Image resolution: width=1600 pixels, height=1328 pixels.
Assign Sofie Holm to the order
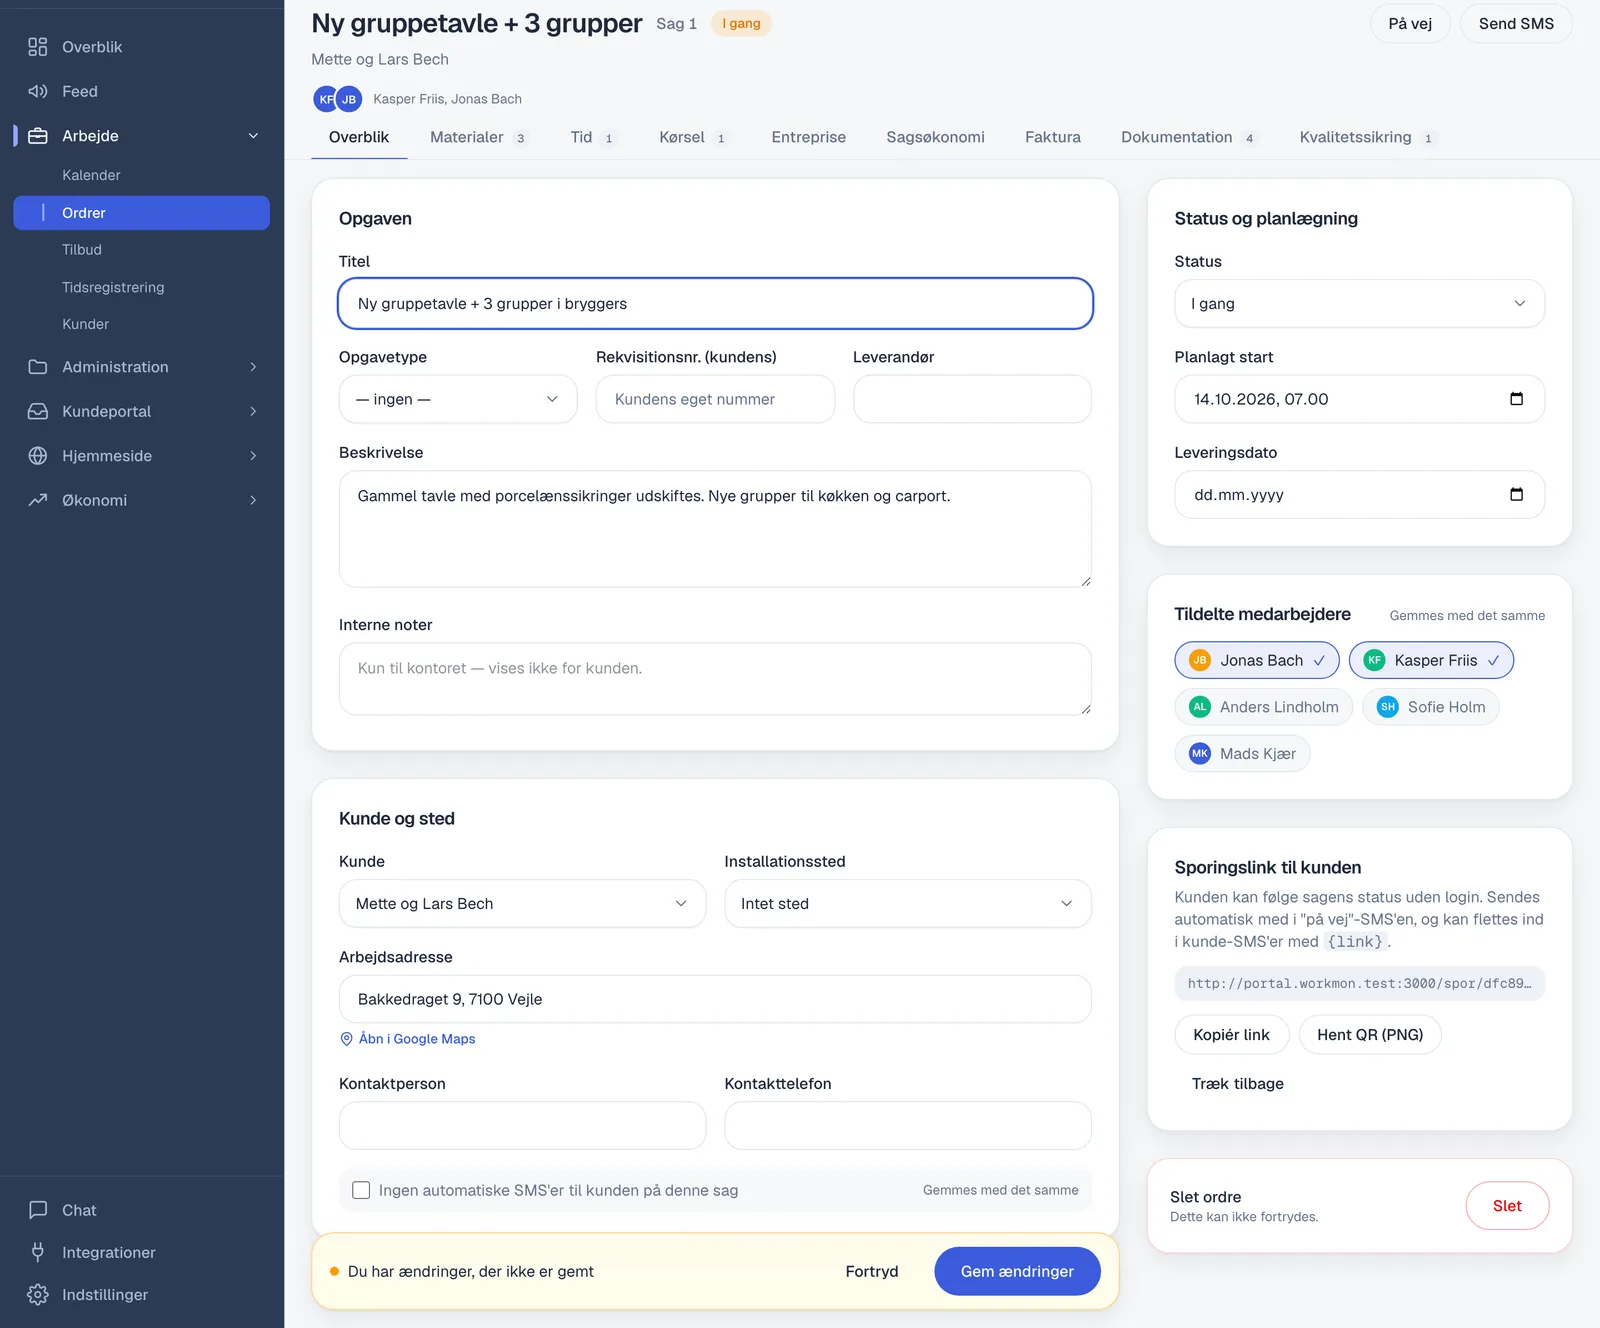tap(1431, 707)
